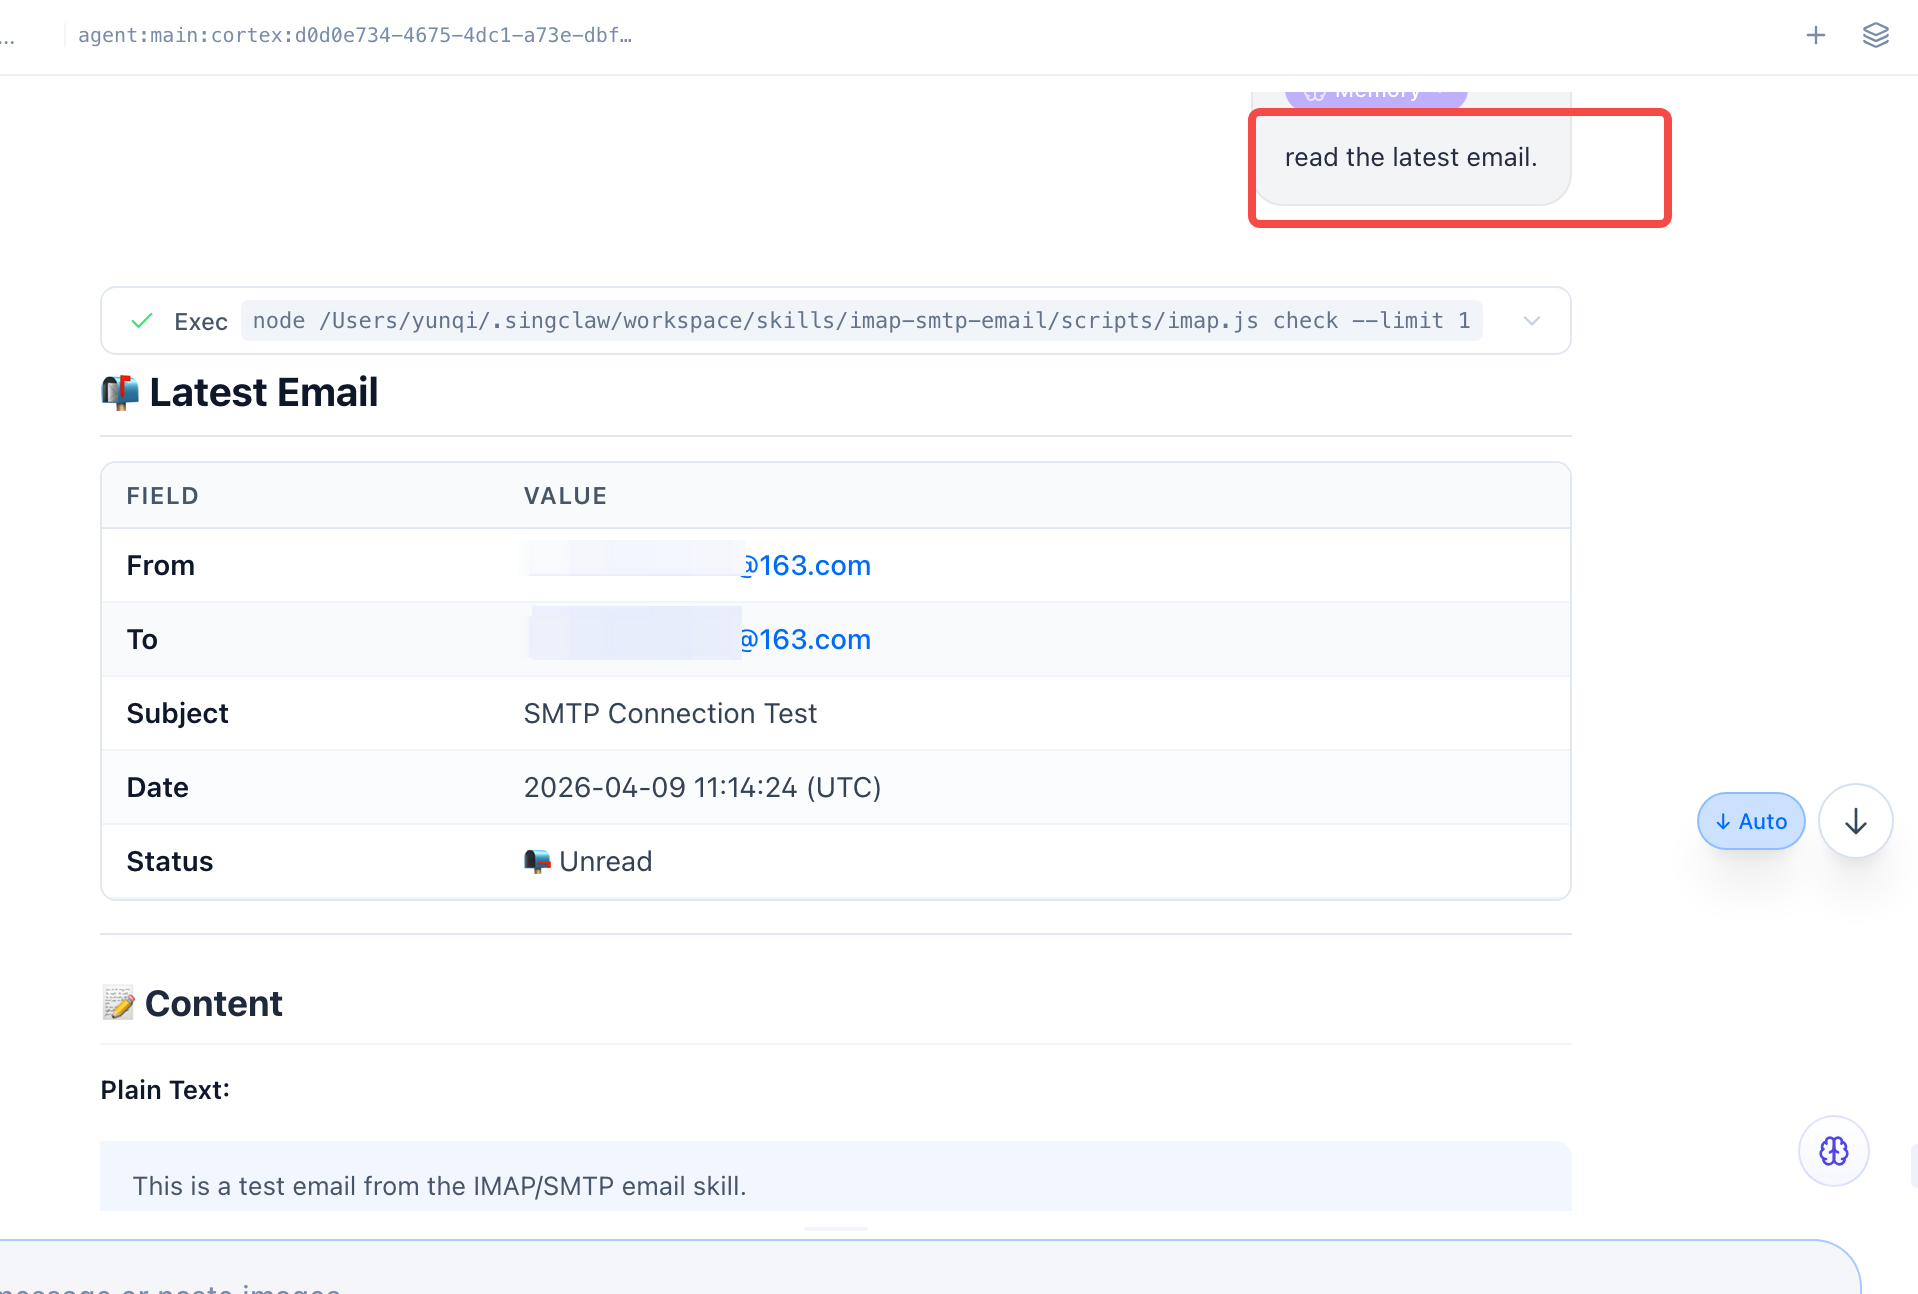Viewport: 1918px width, 1294px height.
Task: Expand the Exec command details chevron
Action: click(x=1531, y=321)
